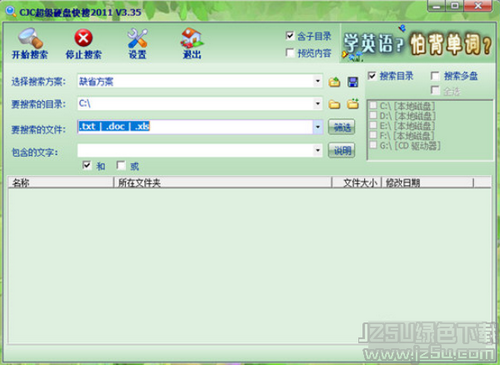Screen dimensions: 500x365
Task: Close the CJC超级硬盘快搜 window
Action: click(x=478, y=6)
